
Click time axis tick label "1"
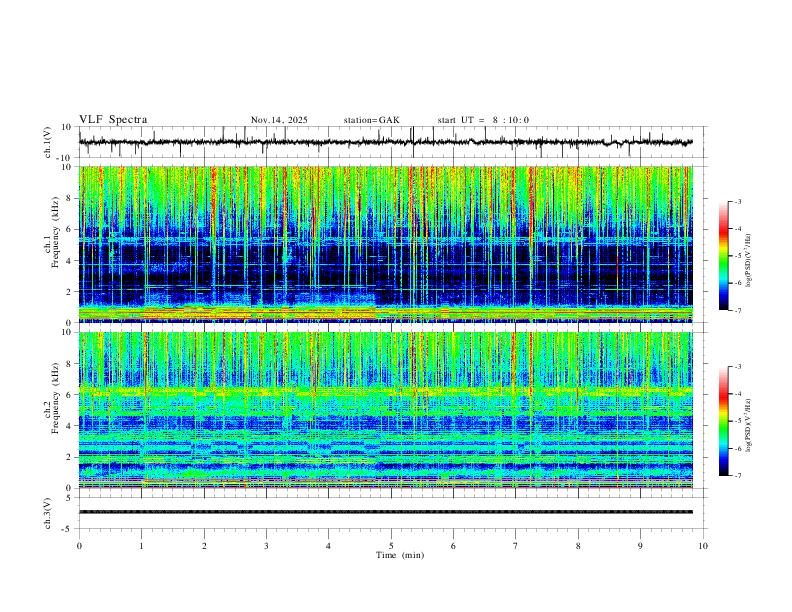141,546
